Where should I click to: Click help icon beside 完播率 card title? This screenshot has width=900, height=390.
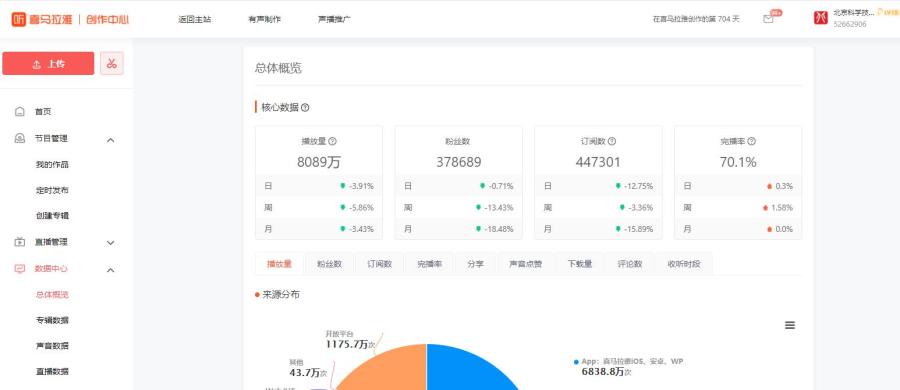click(751, 141)
